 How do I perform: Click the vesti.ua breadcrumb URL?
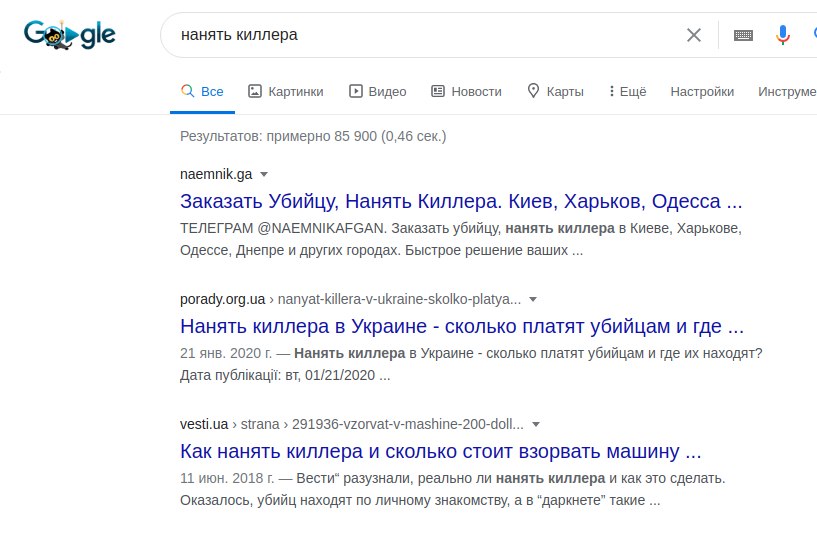[352, 424]
